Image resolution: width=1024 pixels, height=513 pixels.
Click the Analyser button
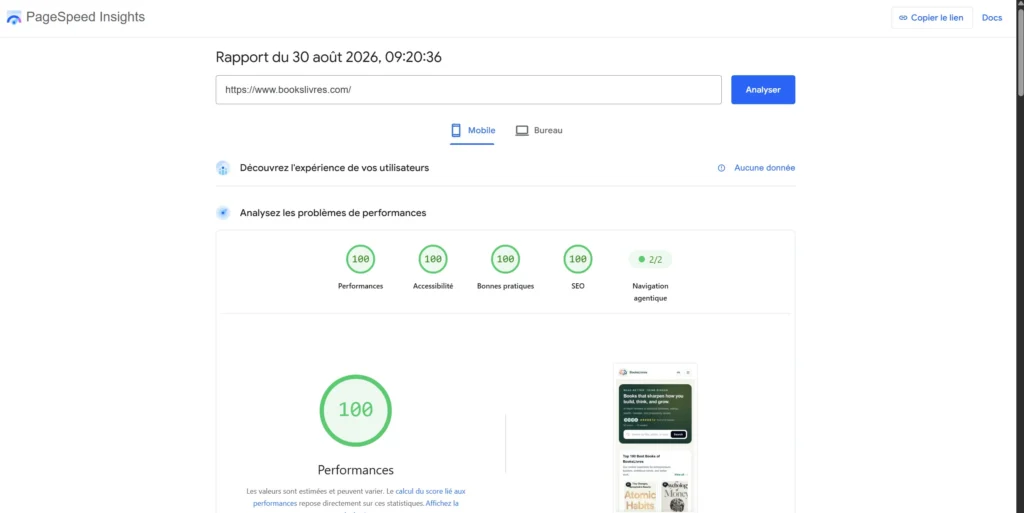[763, 89]
